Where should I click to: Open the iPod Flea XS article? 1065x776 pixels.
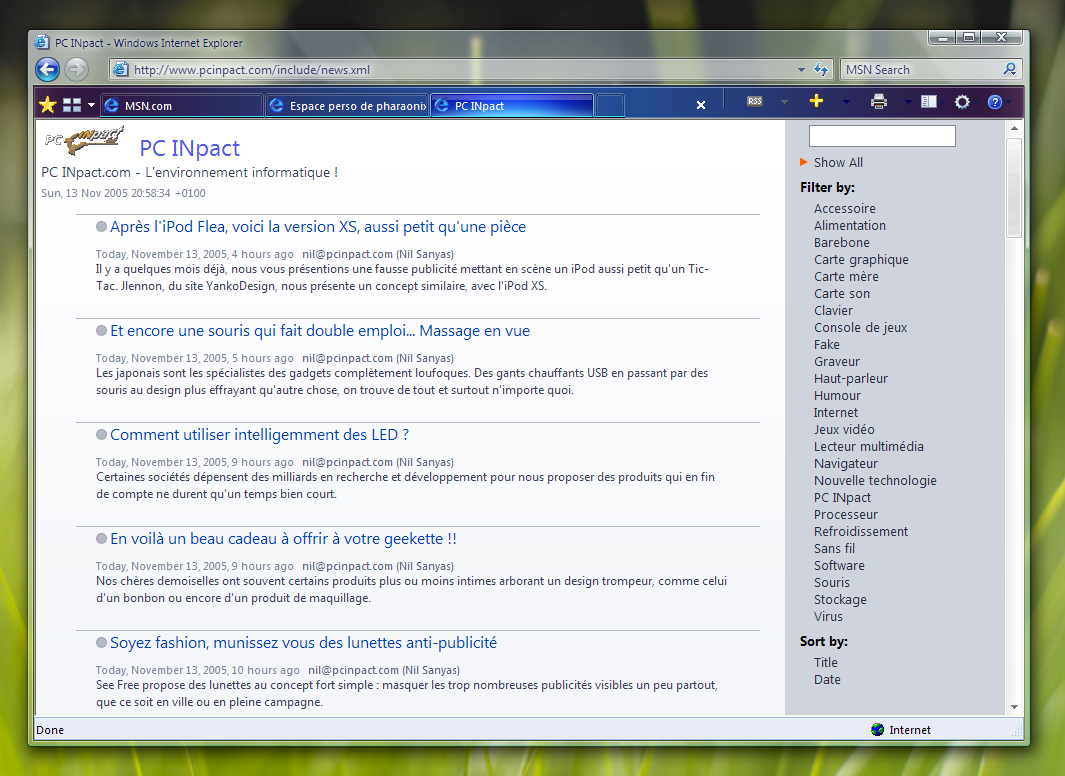click(x=317, y=227)
